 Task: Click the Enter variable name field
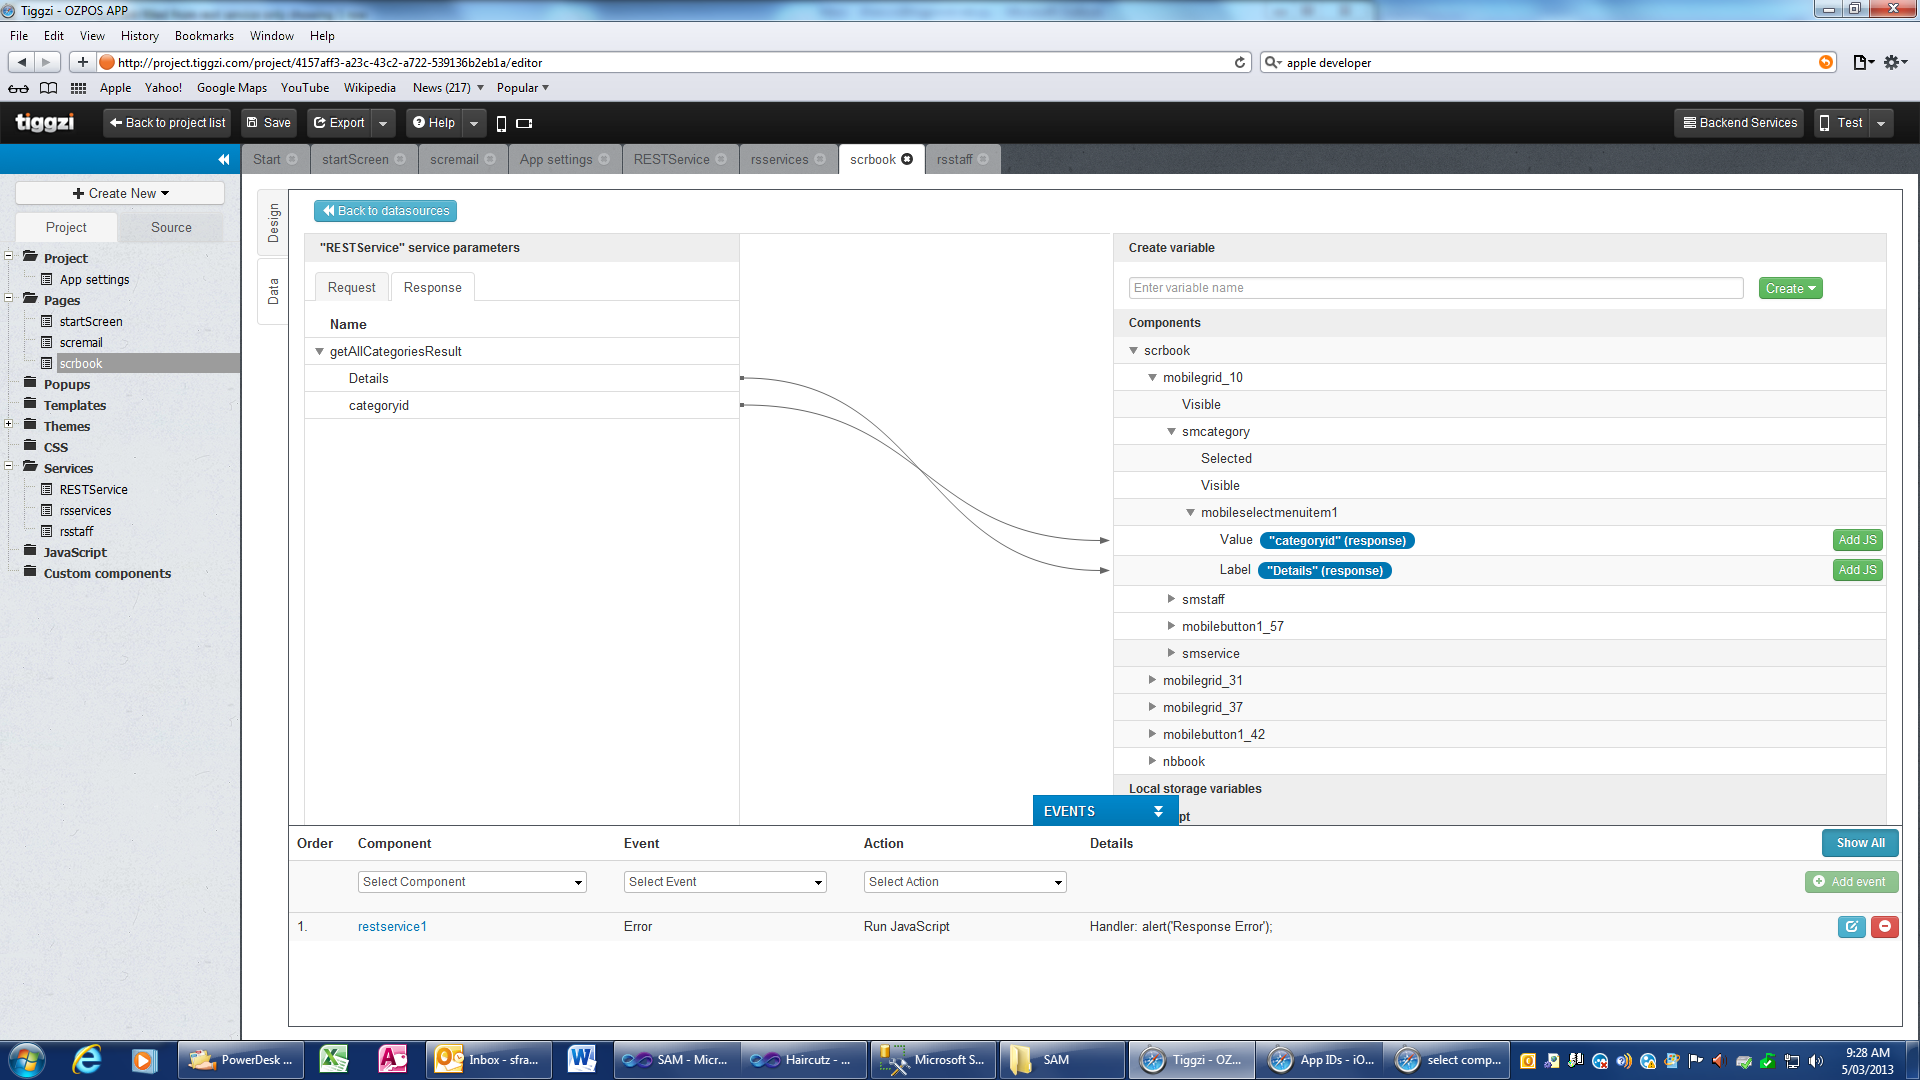[x=1435, y=288]
